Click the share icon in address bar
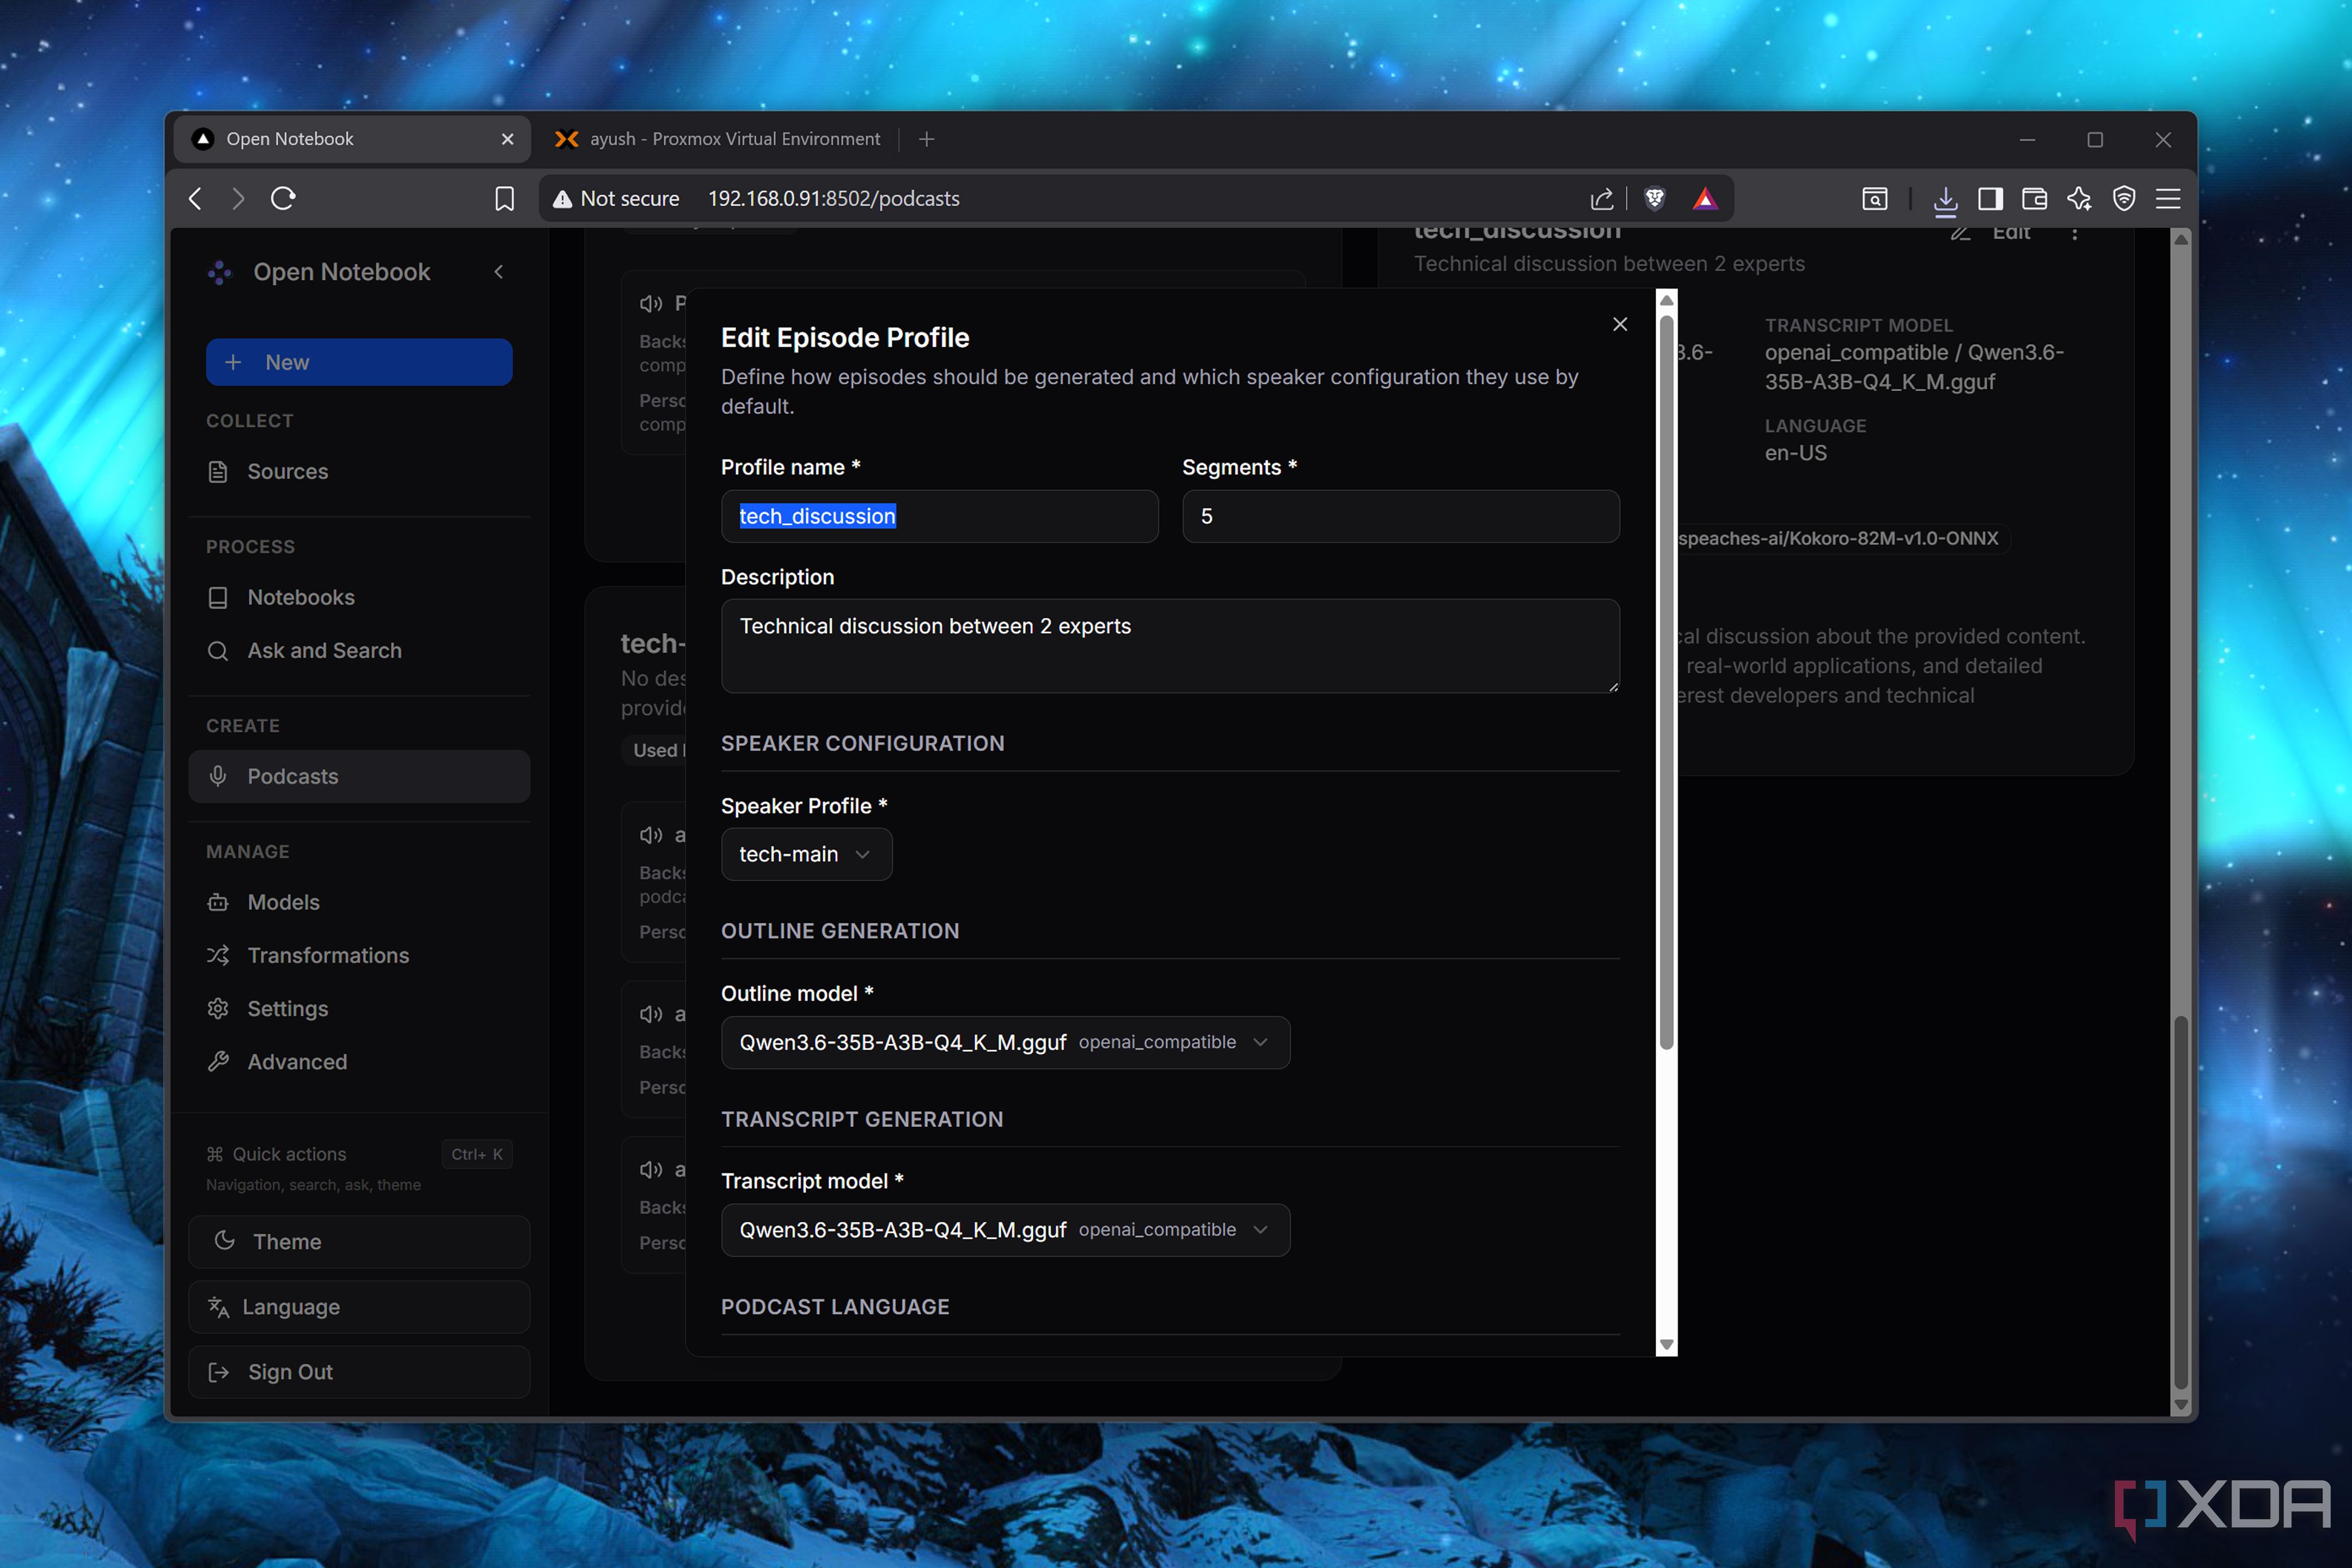Image resolution: width=2352 pixels, height=1568 pixels. (1601, 198)
